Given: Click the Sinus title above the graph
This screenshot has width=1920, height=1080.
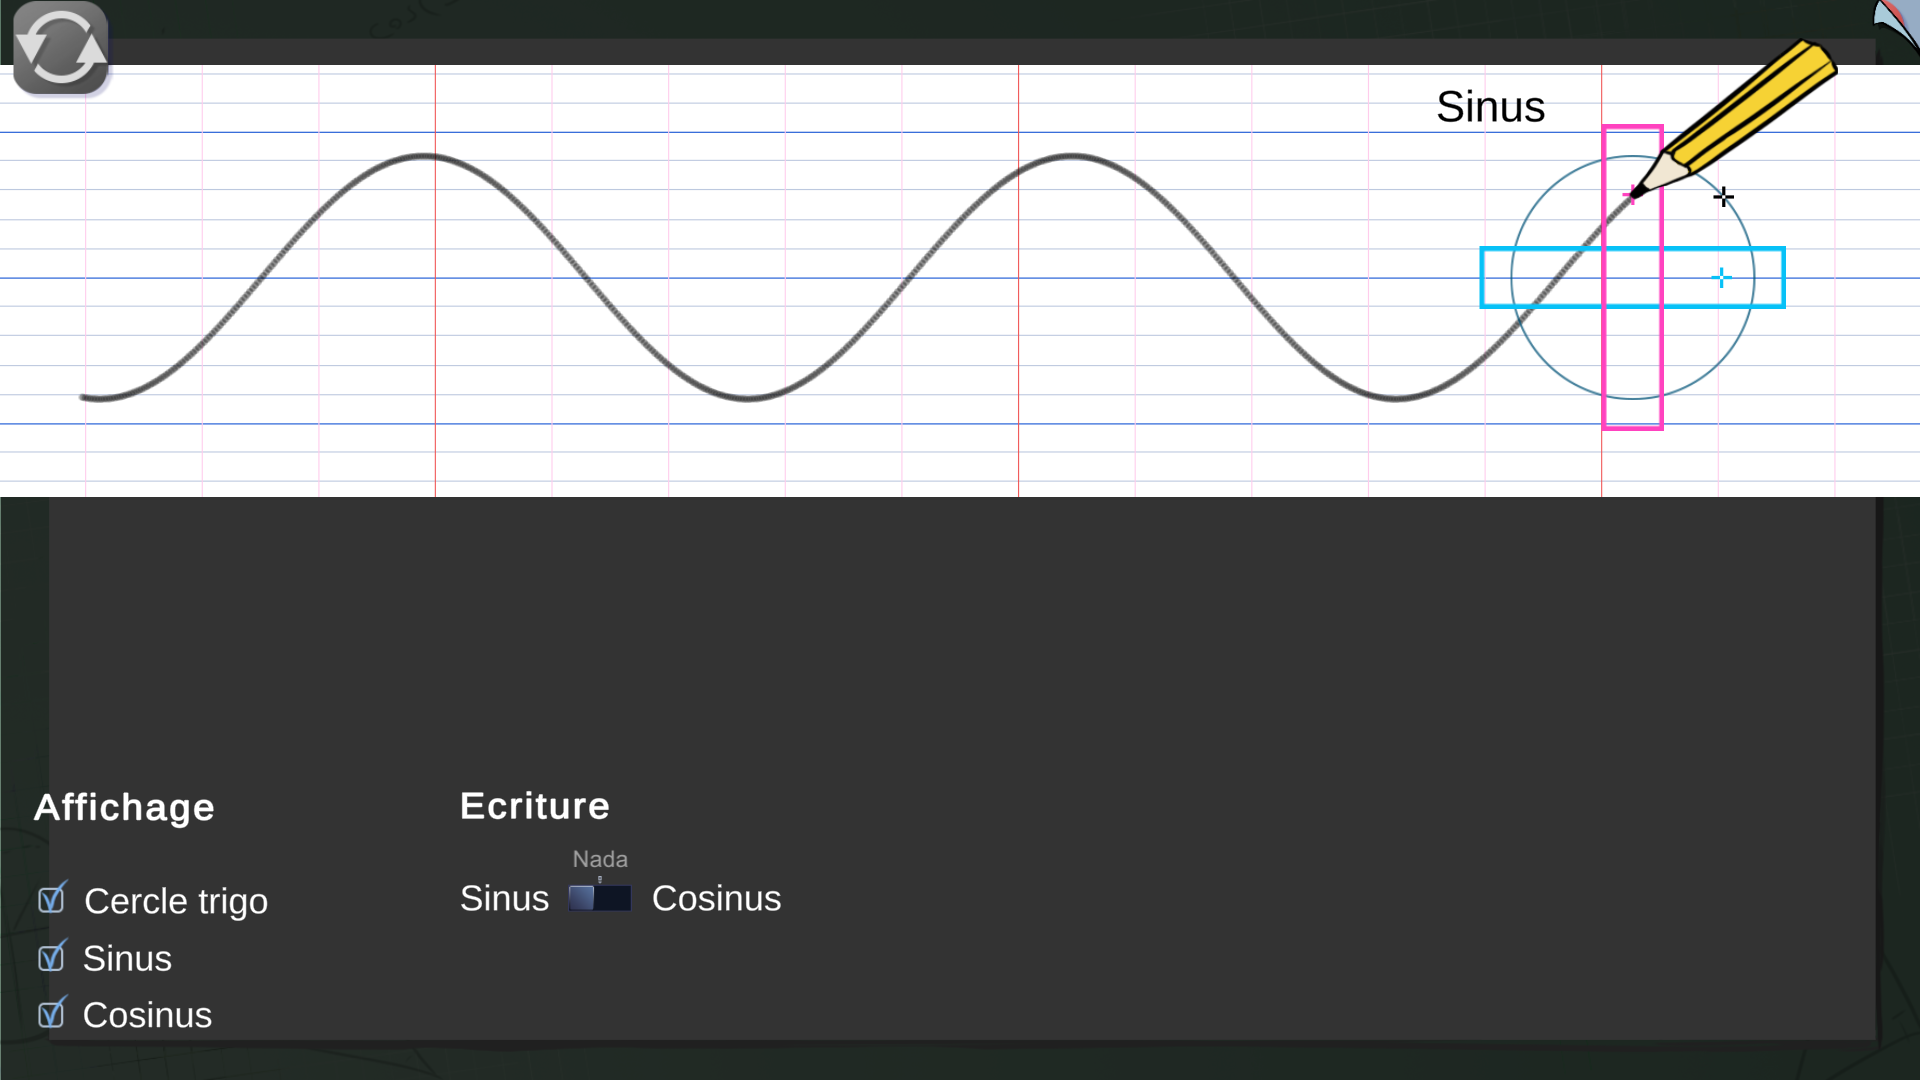Looking at the screenshot, I should [x=1490, y=107].
